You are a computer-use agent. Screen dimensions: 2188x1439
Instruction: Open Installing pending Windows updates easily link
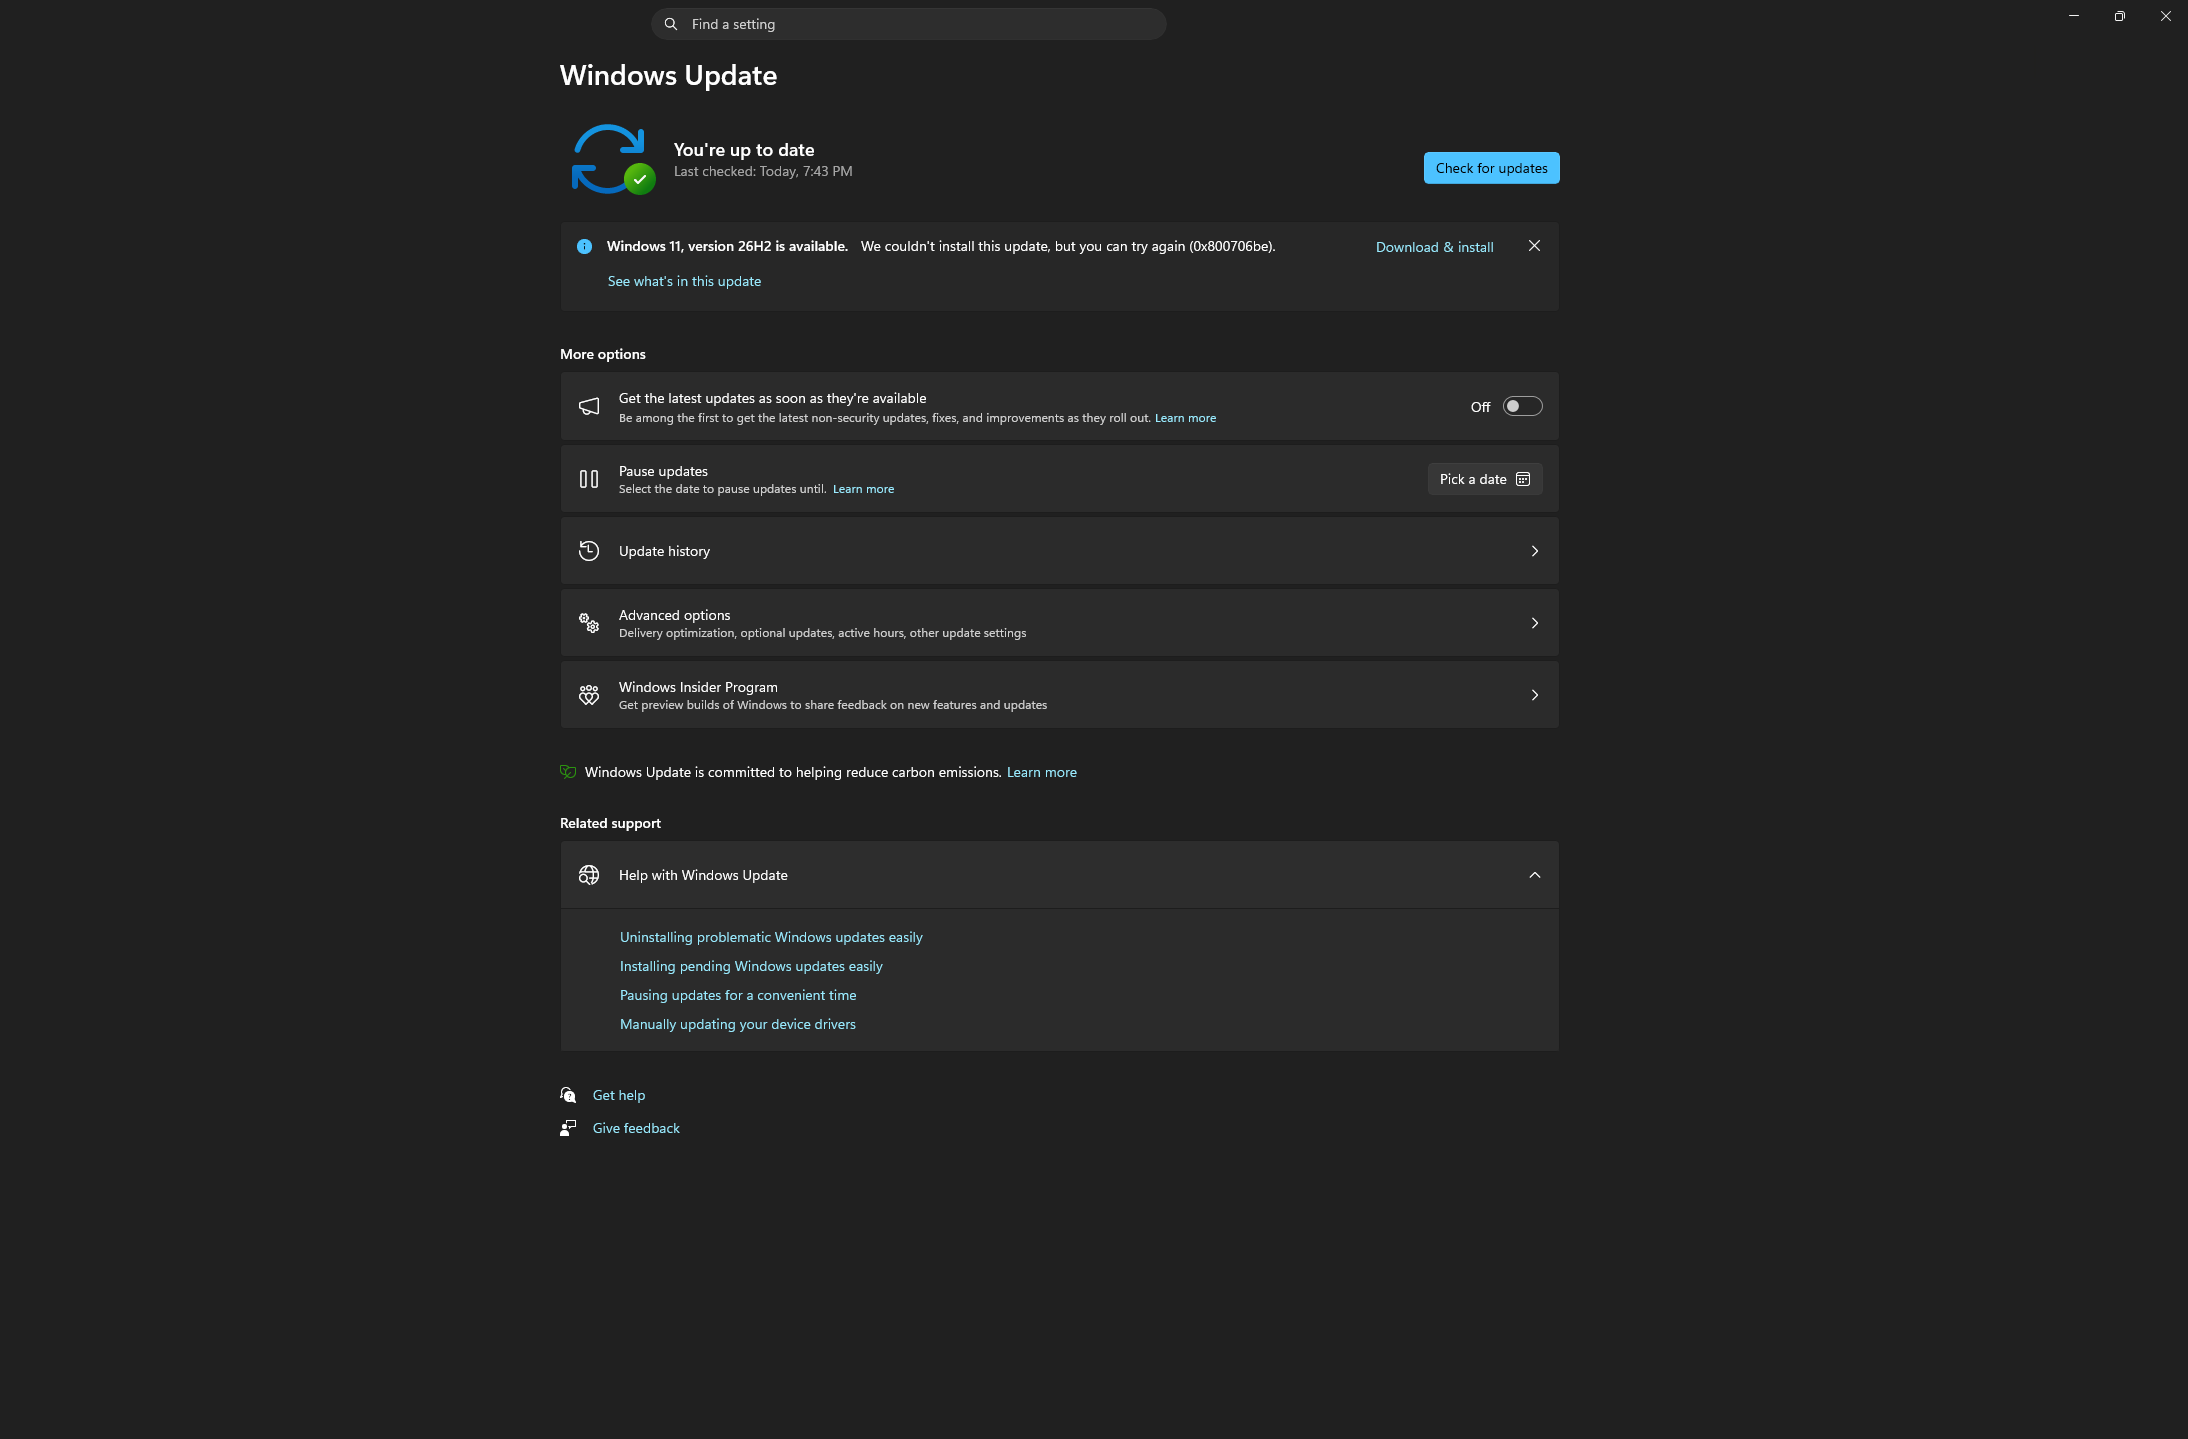click(751, 966)
